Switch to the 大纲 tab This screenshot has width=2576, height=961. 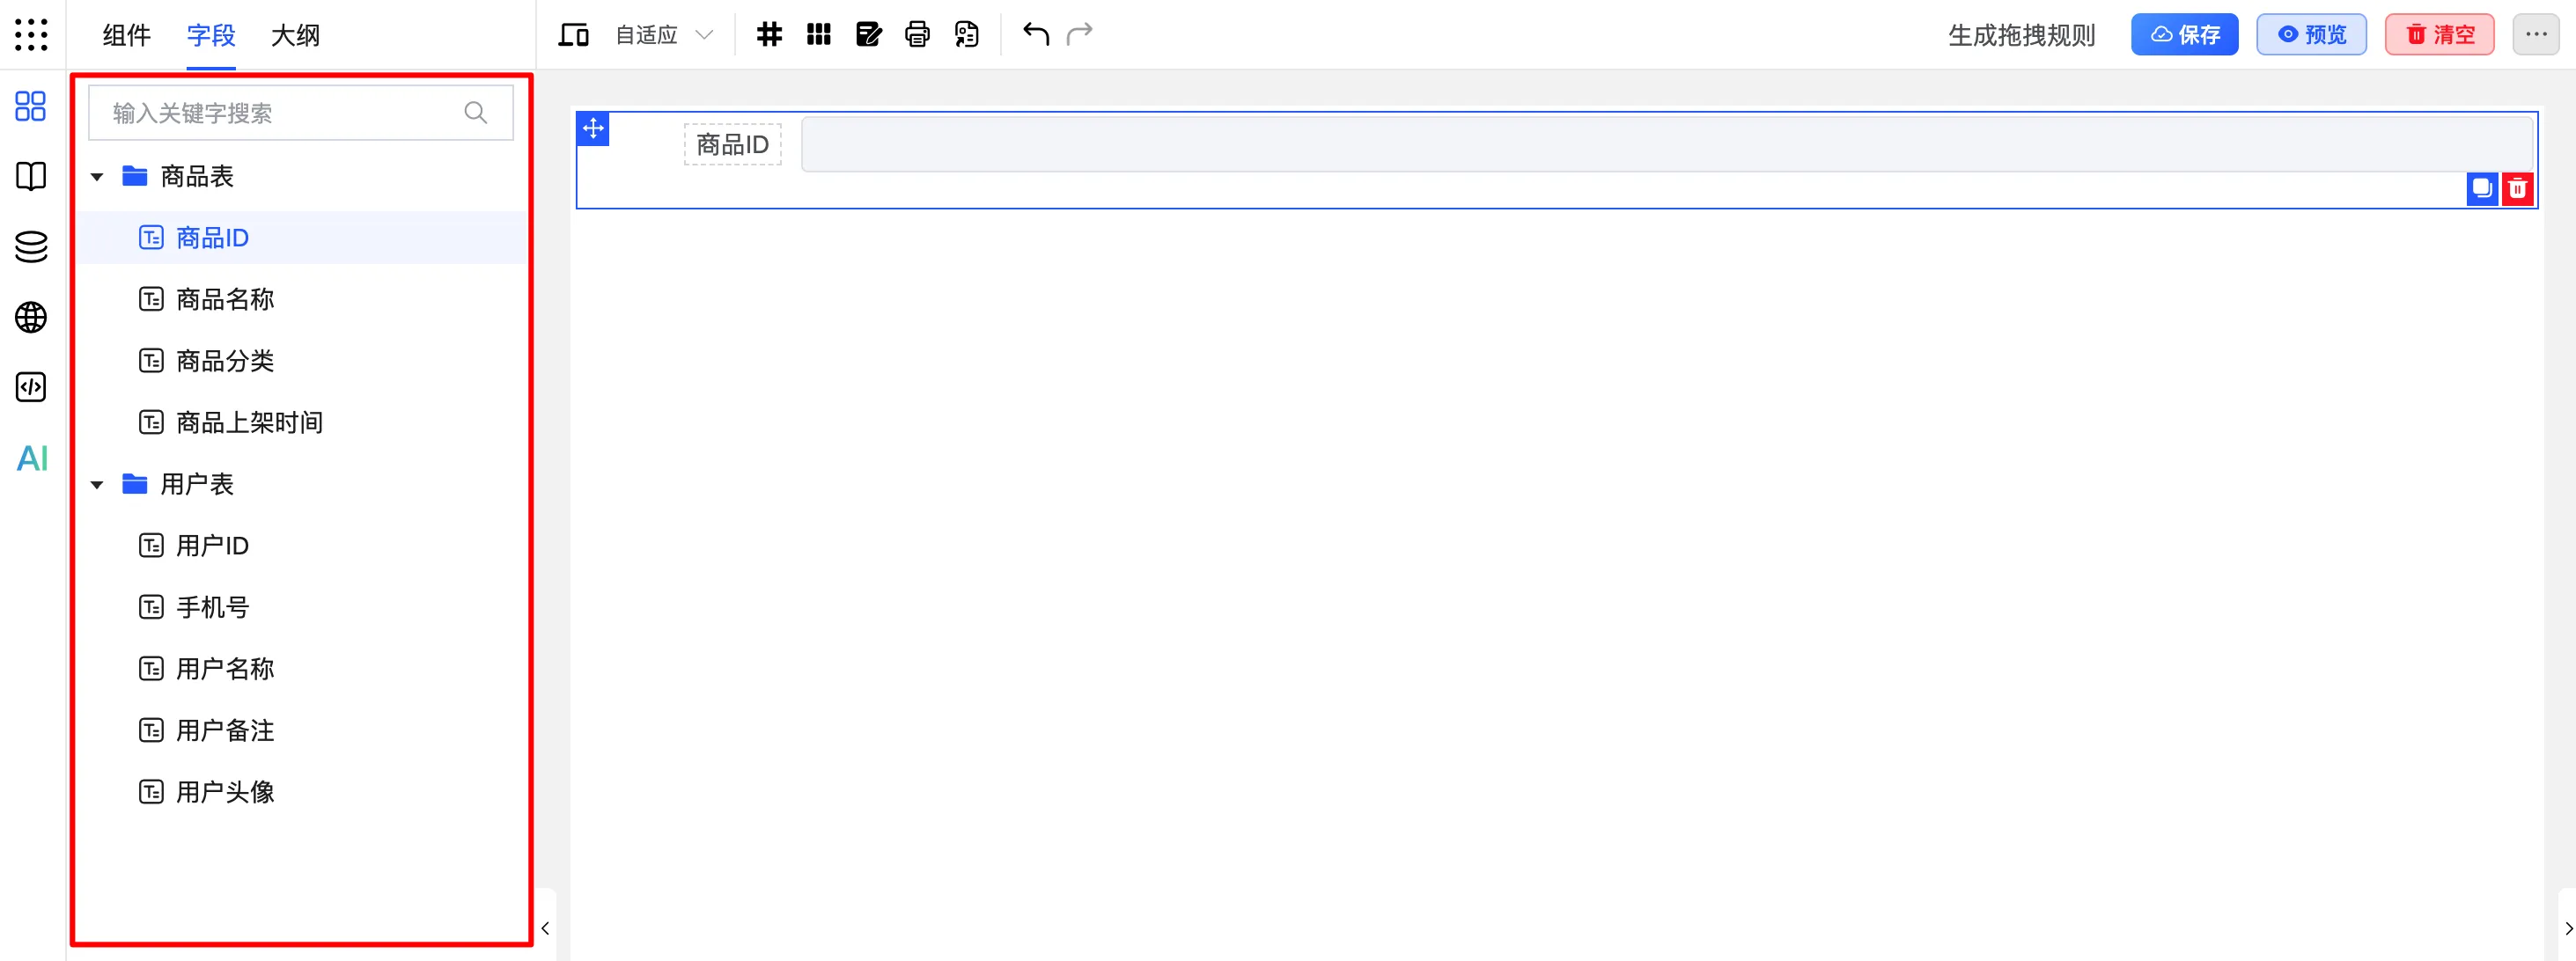(x=295, y=35)
